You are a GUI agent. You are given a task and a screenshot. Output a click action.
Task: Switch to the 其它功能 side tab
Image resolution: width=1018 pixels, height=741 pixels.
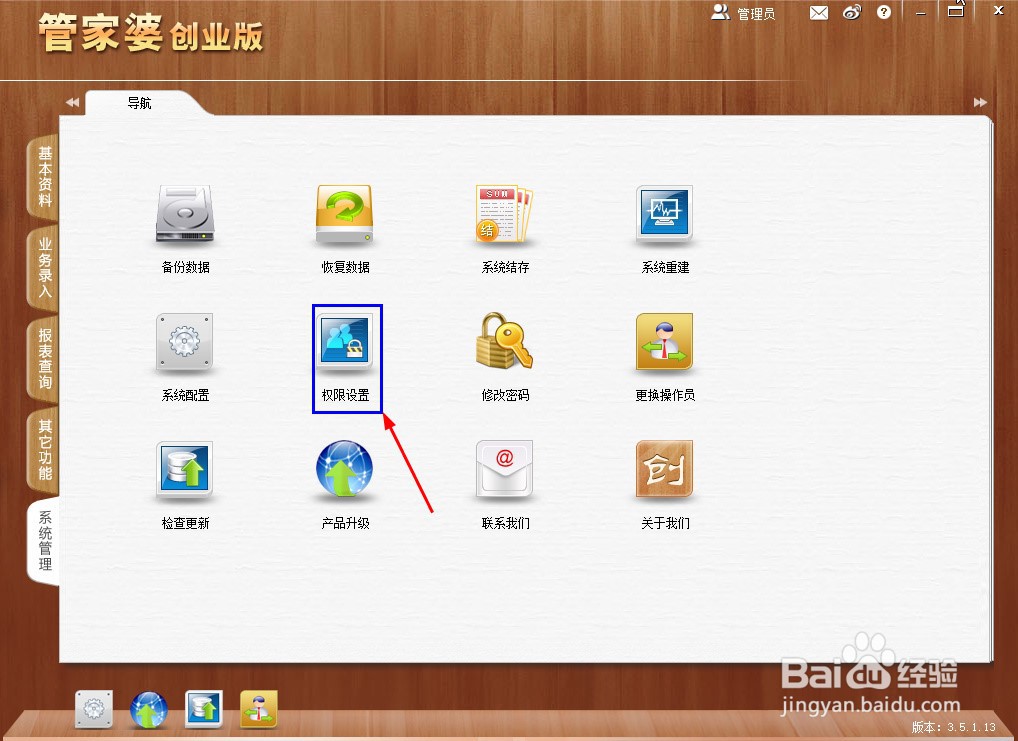[44, 449]
